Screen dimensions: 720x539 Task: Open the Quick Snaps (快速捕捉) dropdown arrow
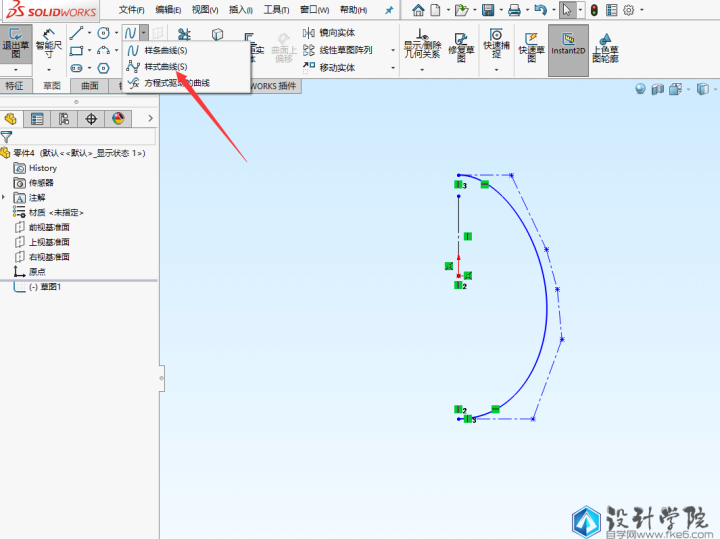coord(495,71)
